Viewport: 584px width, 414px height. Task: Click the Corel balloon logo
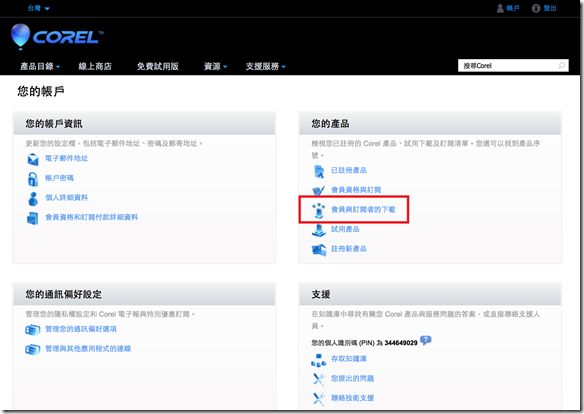20,36
